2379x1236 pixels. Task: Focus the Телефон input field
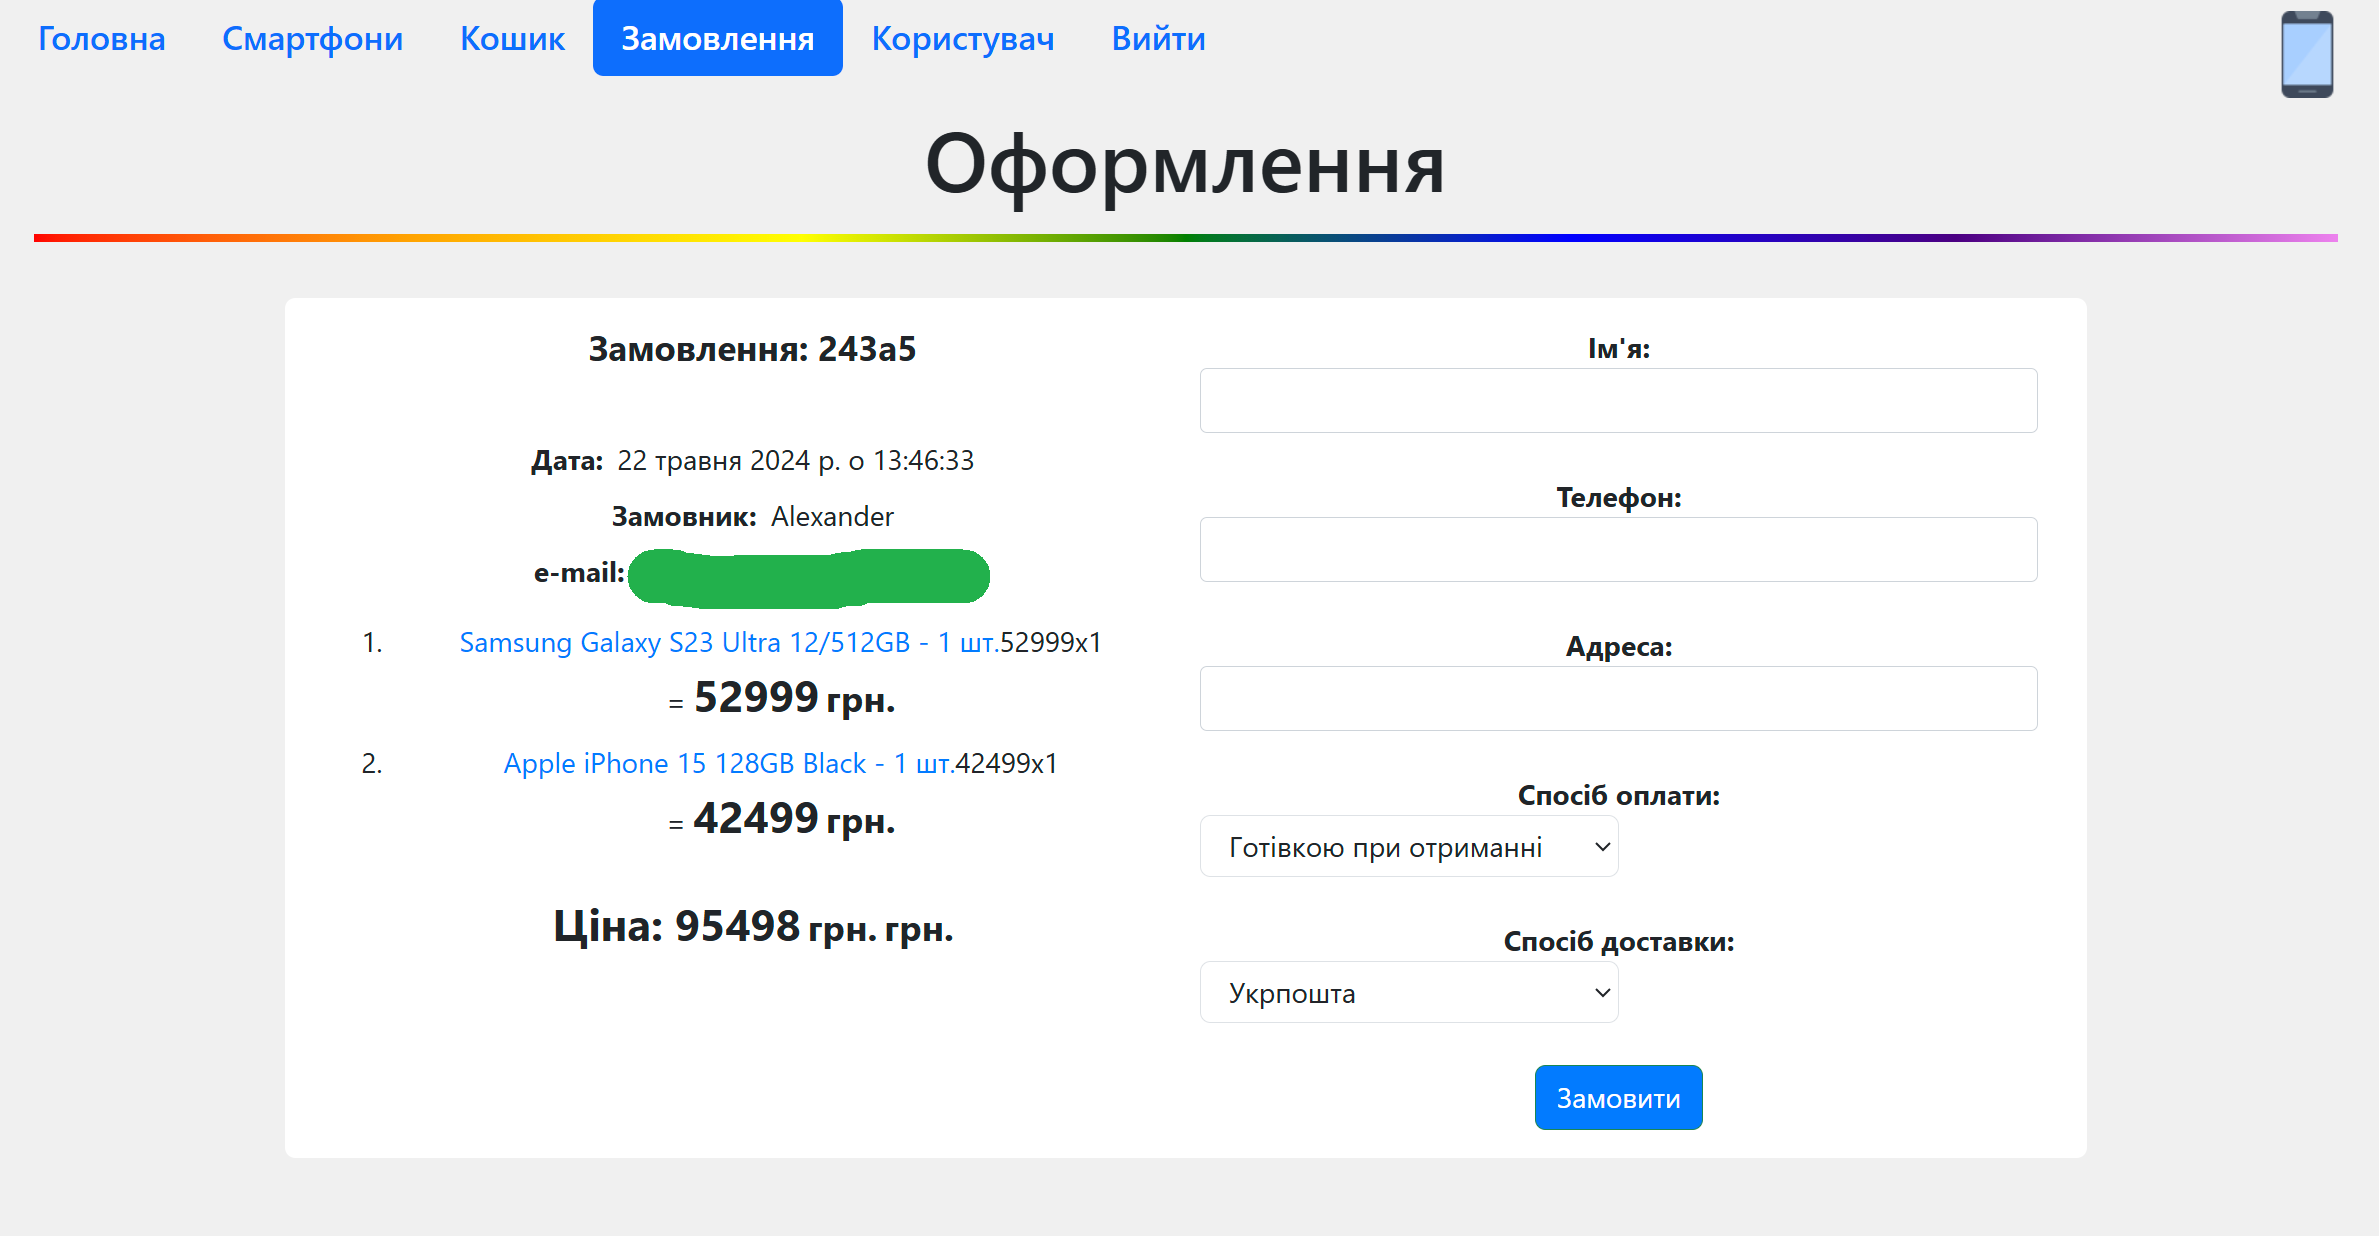1618,549
